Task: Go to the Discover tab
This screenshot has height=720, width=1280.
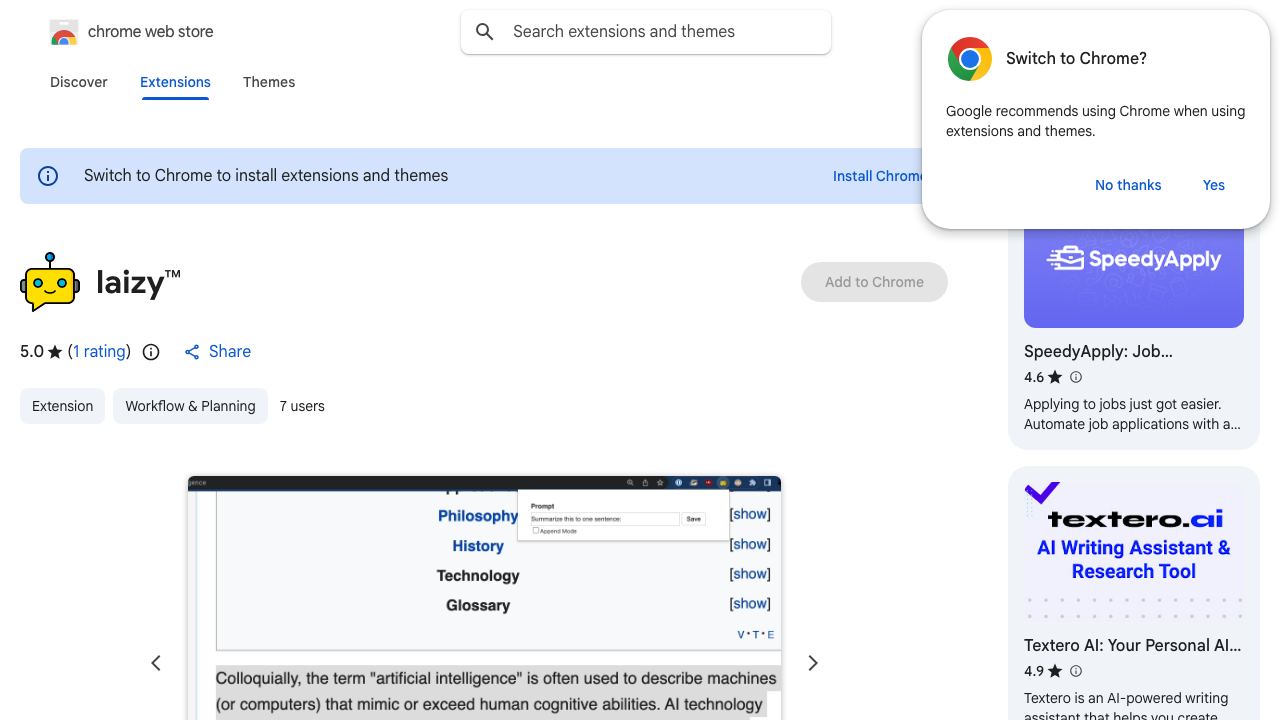Action: (x=79, y=82)
